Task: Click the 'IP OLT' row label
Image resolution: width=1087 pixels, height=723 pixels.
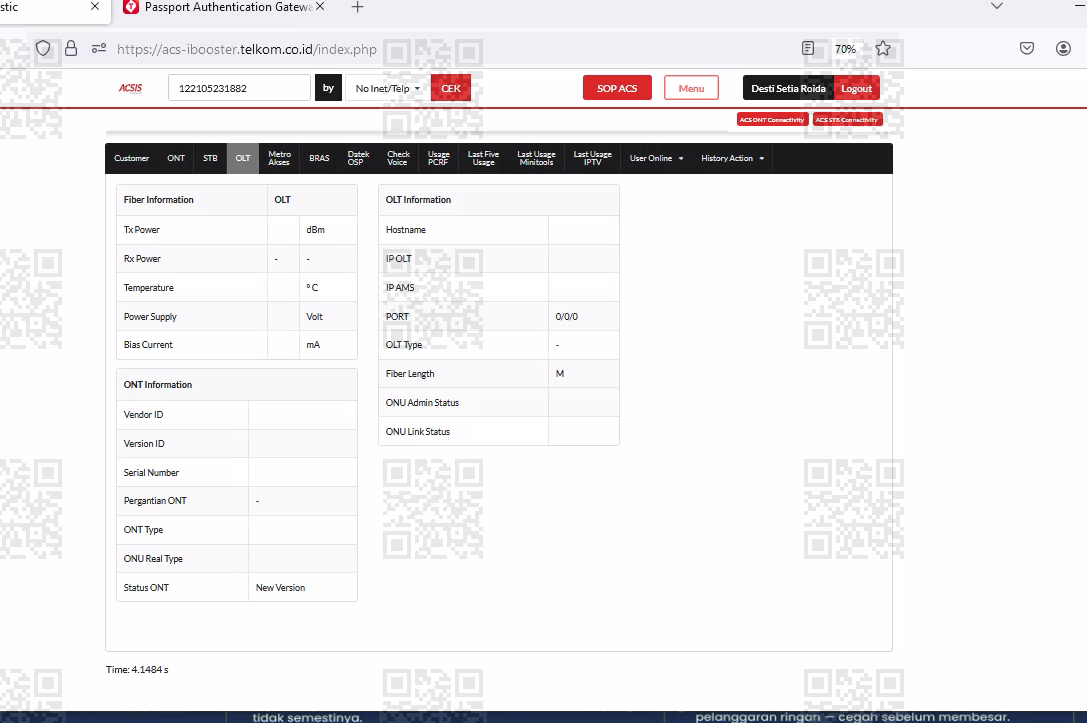Action: (399, 259)
